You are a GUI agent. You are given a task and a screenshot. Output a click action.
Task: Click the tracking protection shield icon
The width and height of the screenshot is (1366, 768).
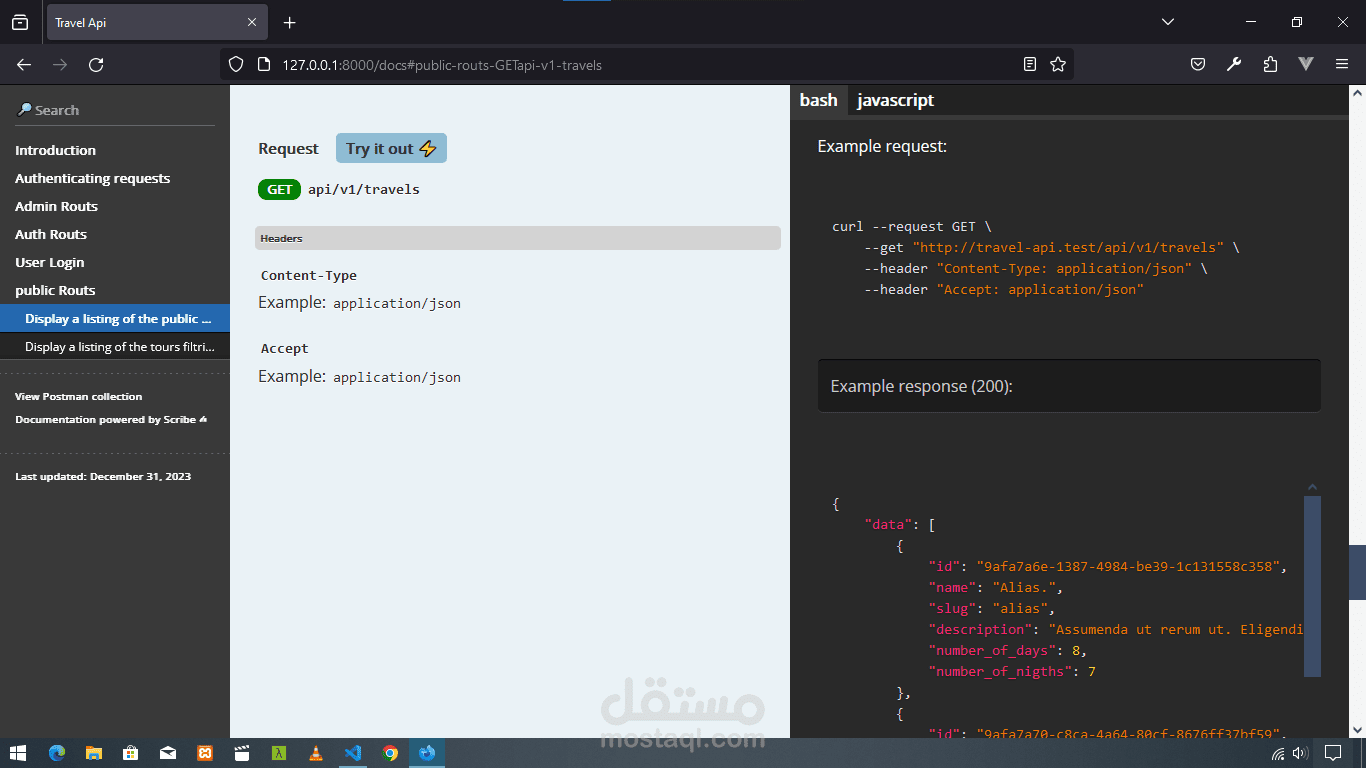(236, 64)
